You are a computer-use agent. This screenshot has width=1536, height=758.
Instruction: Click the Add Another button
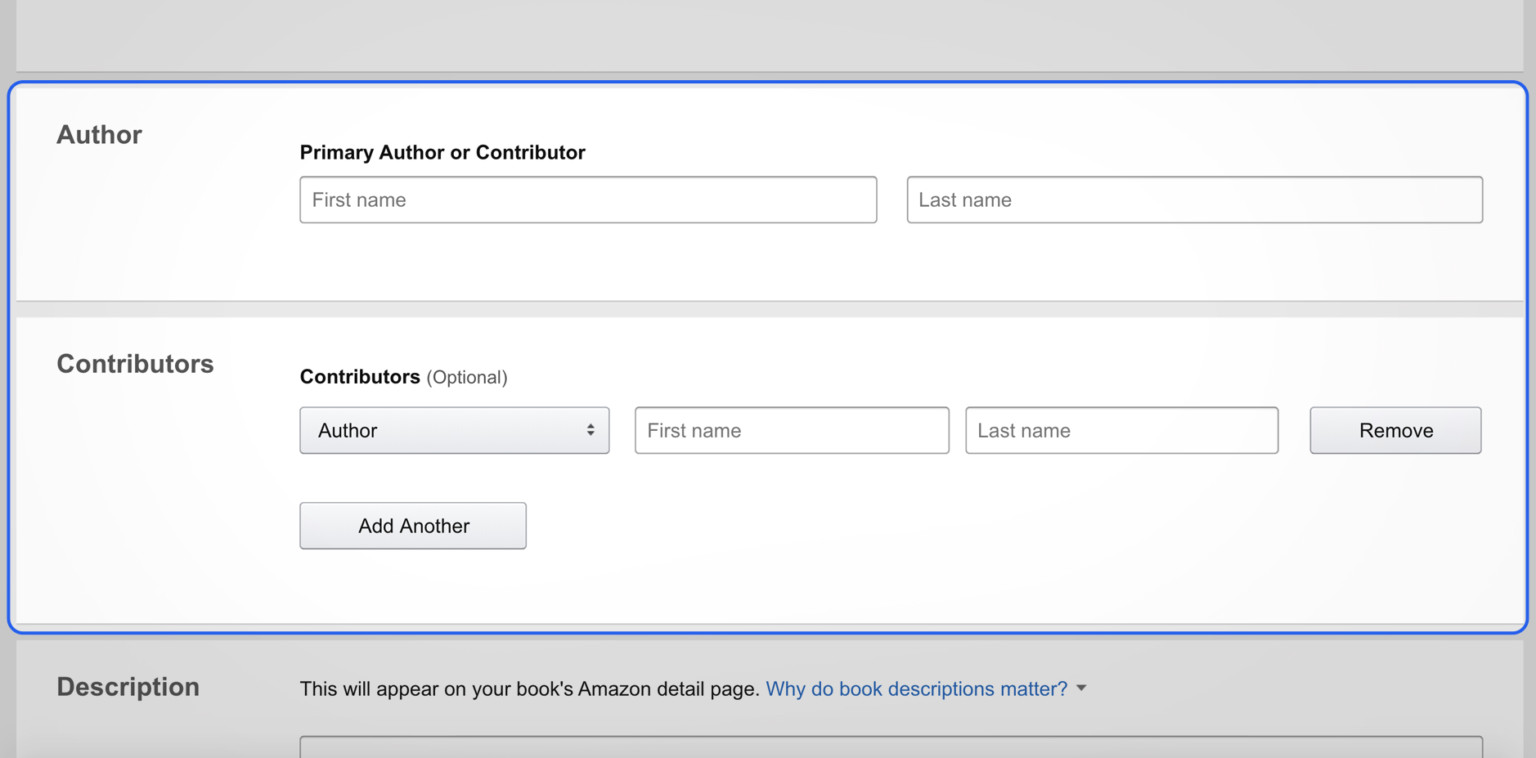point(413,526)
